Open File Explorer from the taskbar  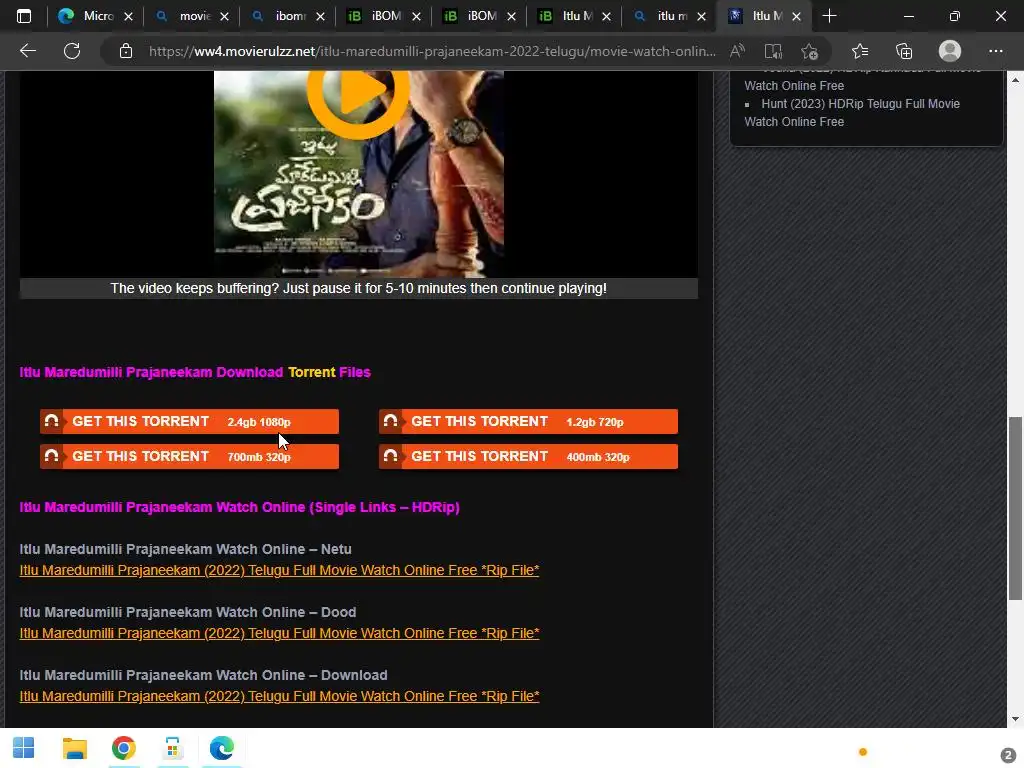[74, 748]
